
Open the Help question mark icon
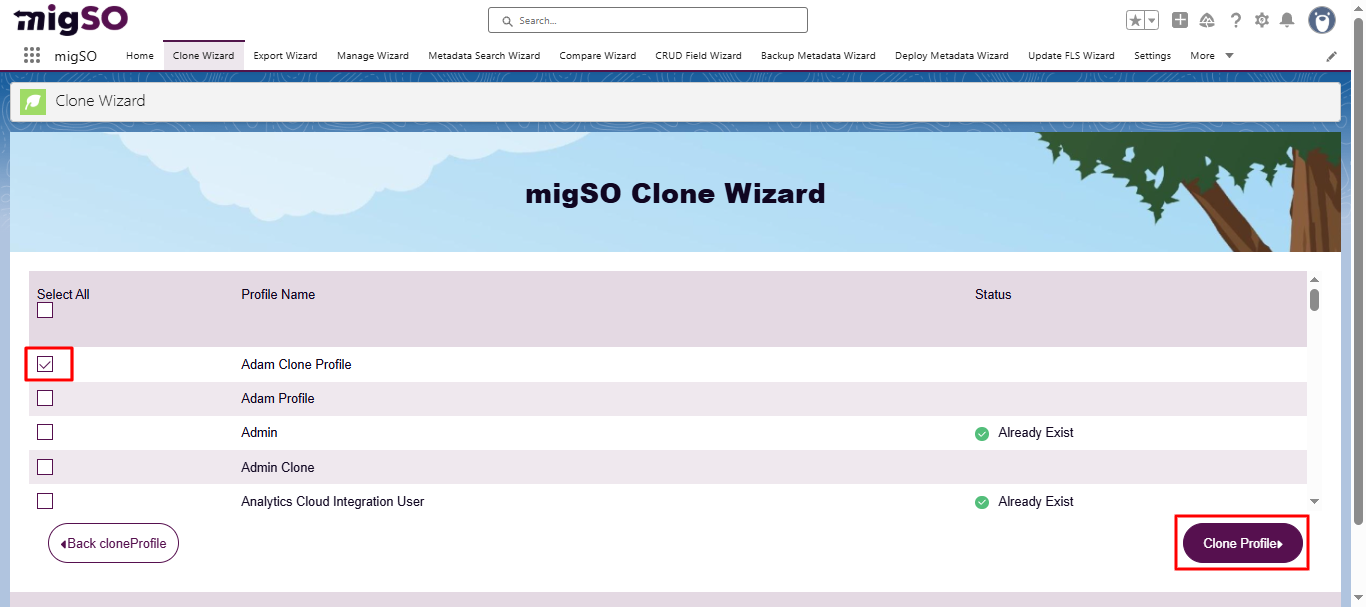[1236, 20]
